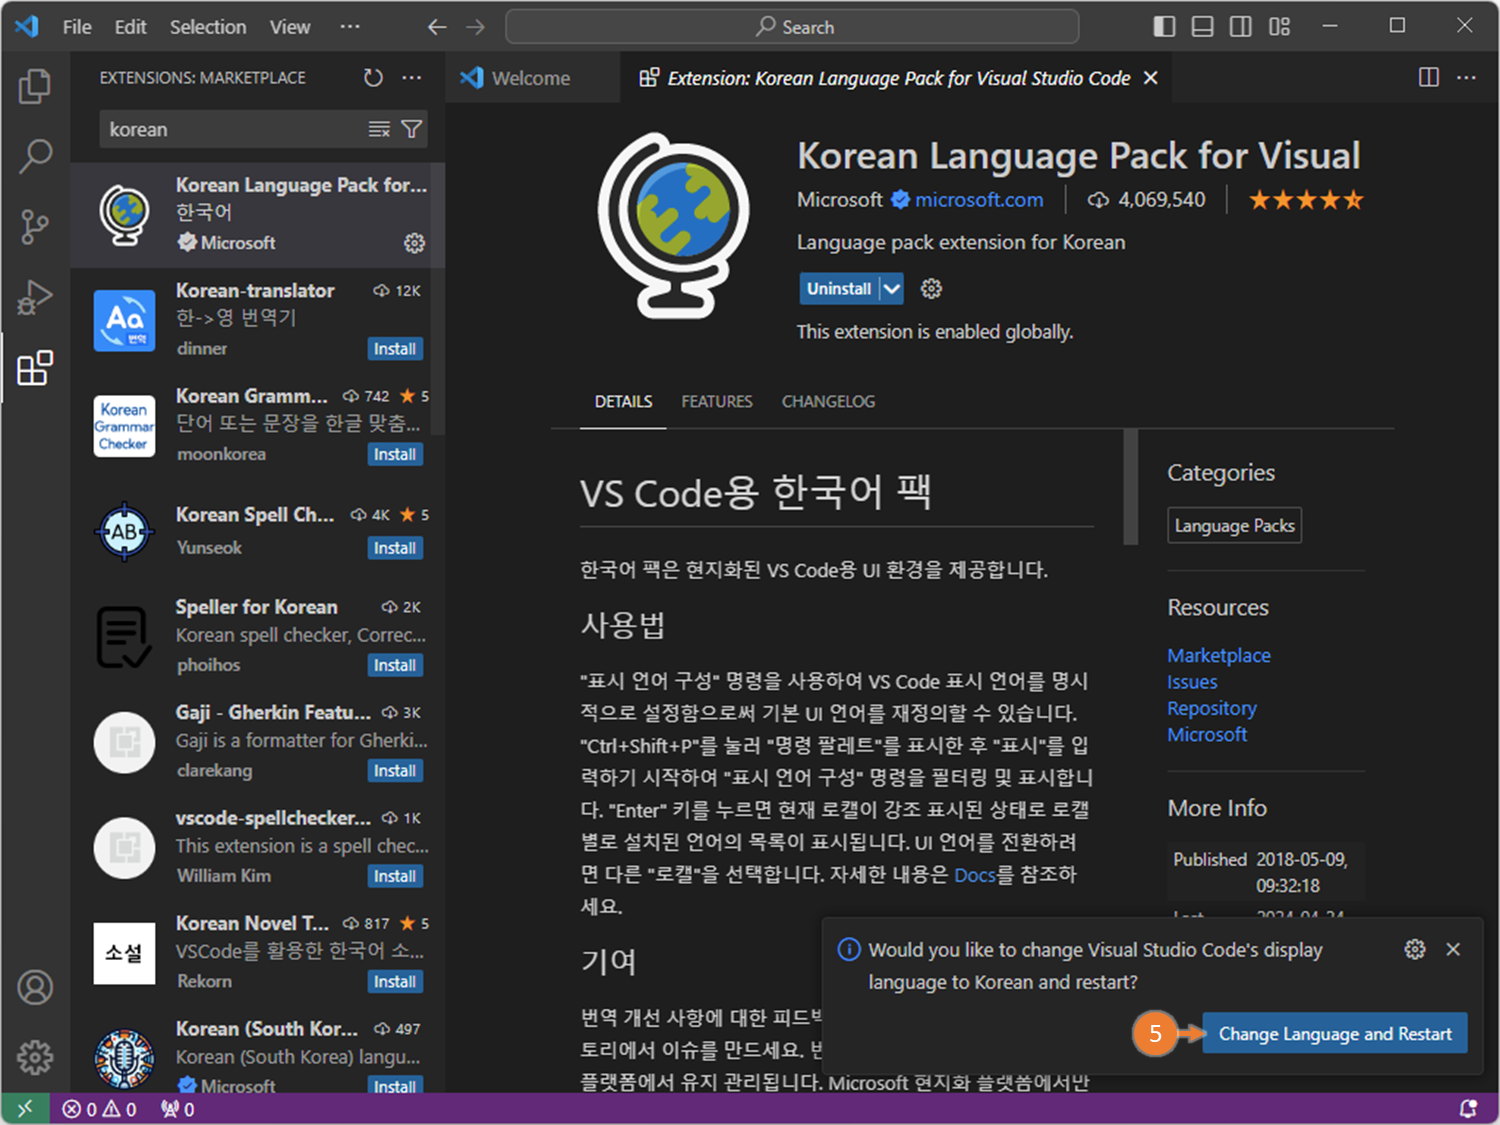
Task: Refresh the extensions marketplace list
Action: tap(373, 78)
